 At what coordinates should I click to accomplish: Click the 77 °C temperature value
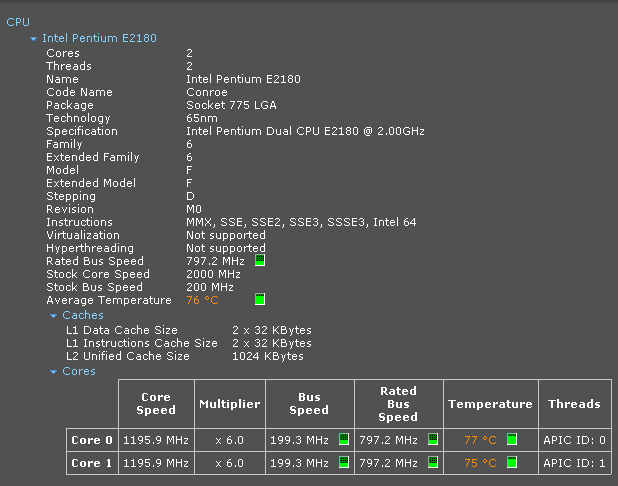pyautogui.click(x=480, y=440)
